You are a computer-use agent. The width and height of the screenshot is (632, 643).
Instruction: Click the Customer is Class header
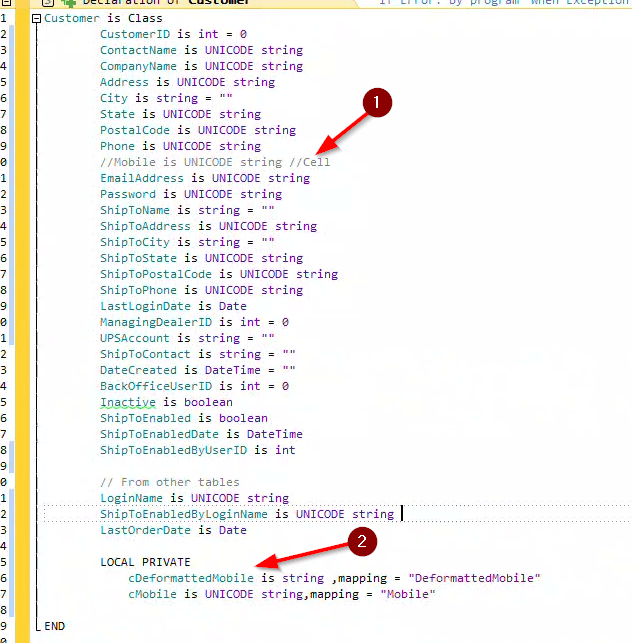click(103, 18)
